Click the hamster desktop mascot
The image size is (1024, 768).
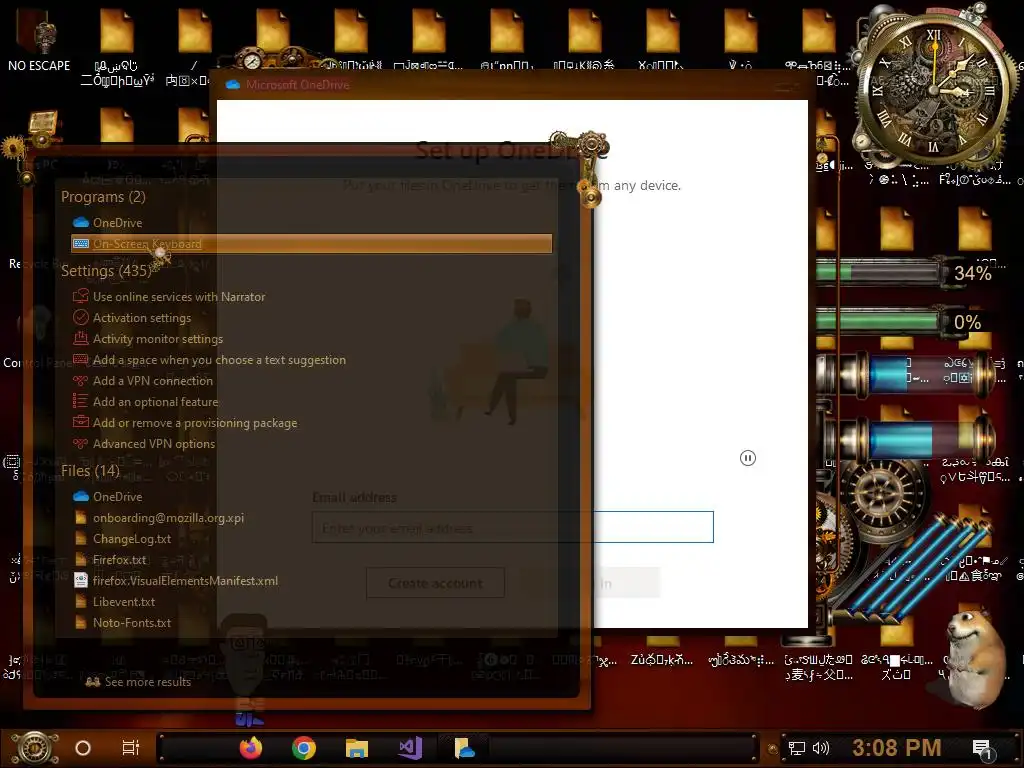click(x=974, y=658)
